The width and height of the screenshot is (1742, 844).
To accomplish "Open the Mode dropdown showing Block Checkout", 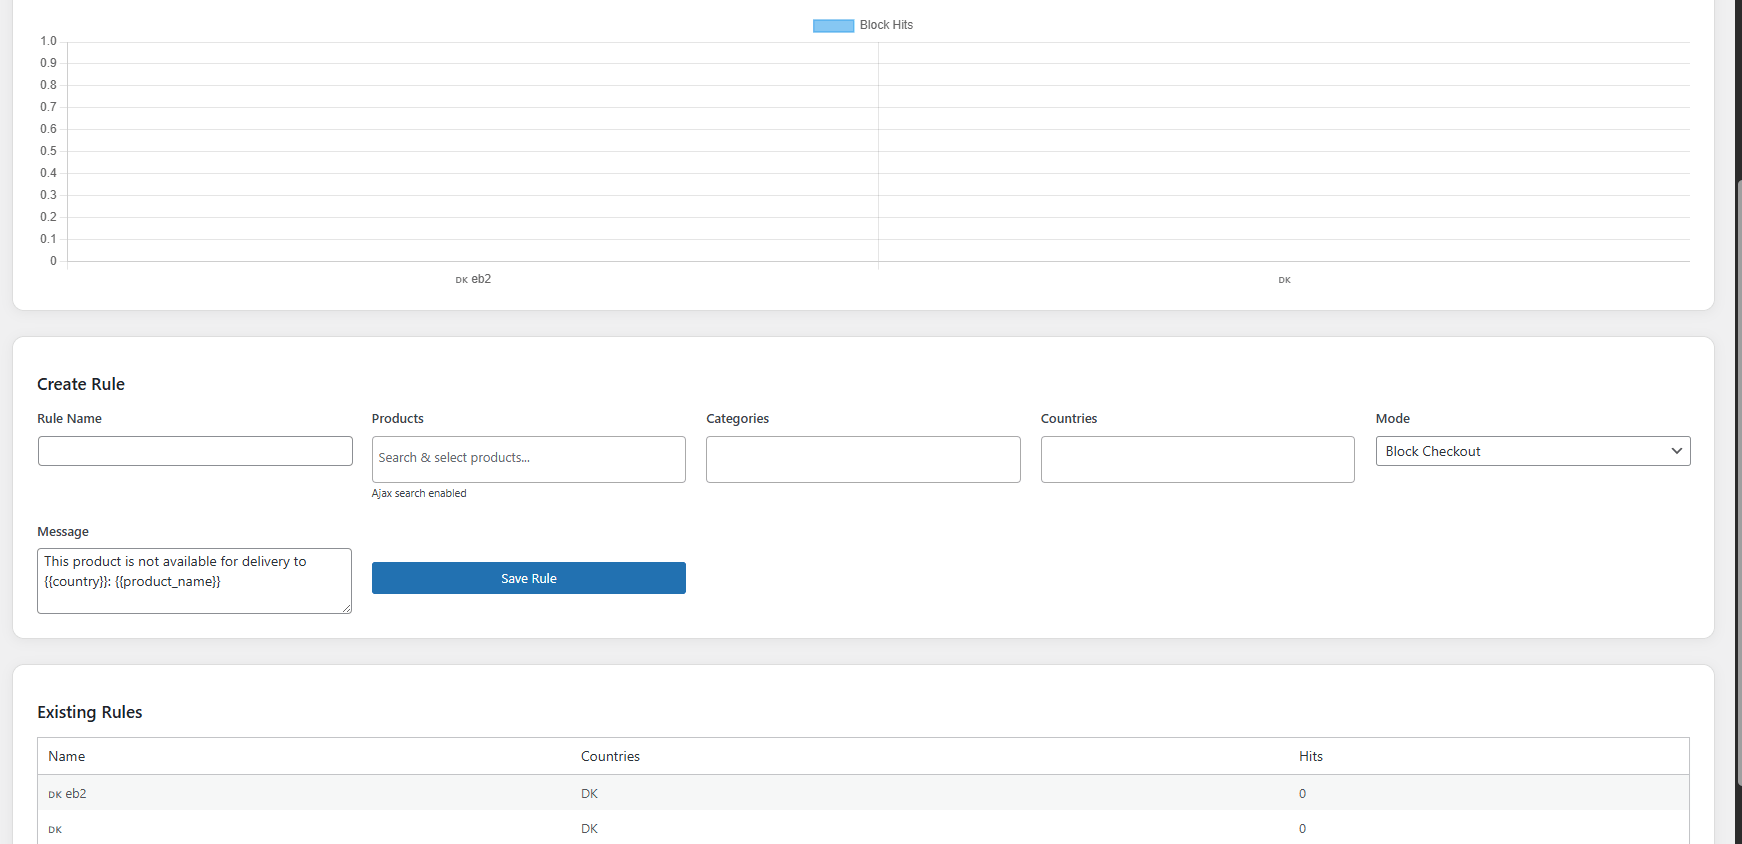I will click(x=1533, y=451).
